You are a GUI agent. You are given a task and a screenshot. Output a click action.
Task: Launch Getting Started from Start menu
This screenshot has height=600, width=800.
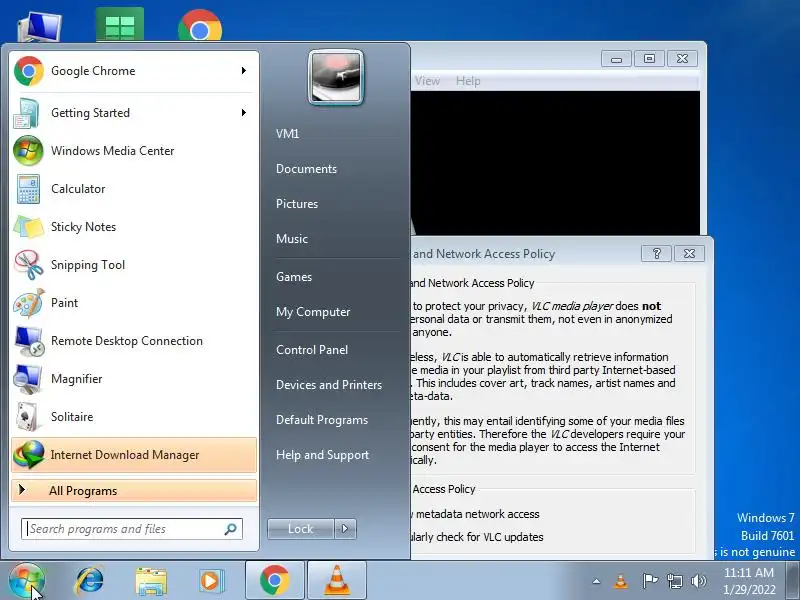(133, 113)
